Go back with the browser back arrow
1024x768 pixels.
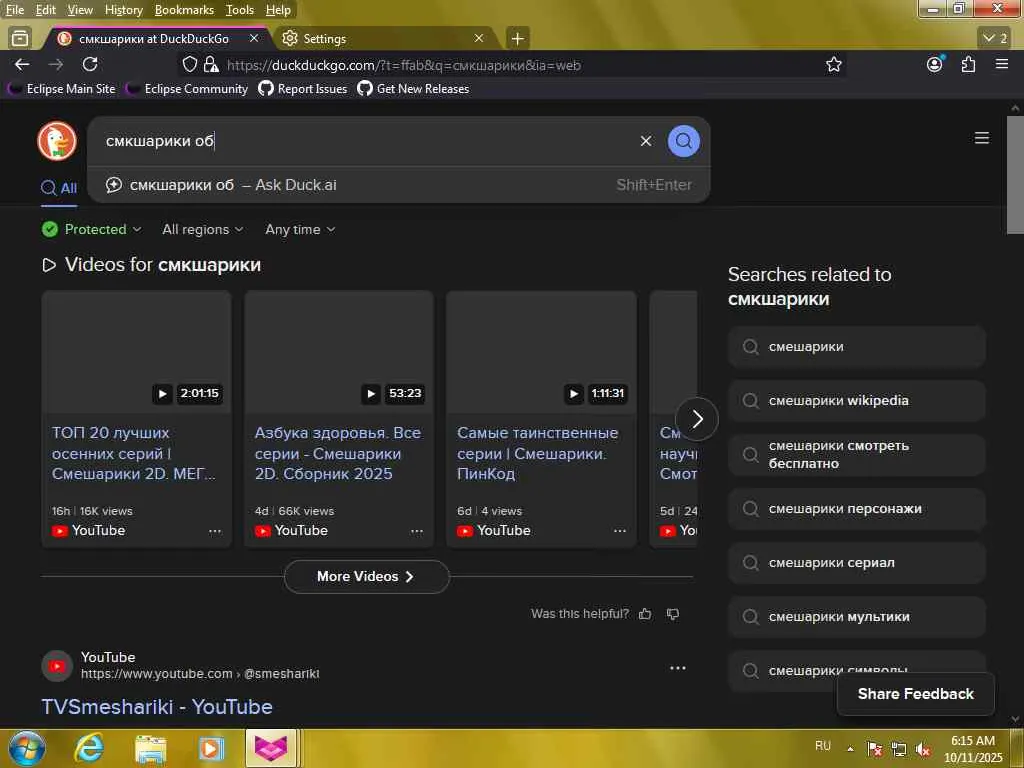pyautogui.click(x=22, y=64)
